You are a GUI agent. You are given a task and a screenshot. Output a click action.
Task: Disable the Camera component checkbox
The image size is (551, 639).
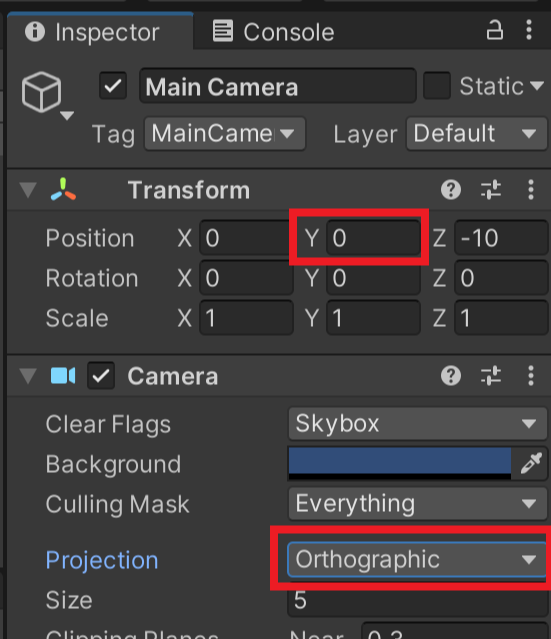101,375
